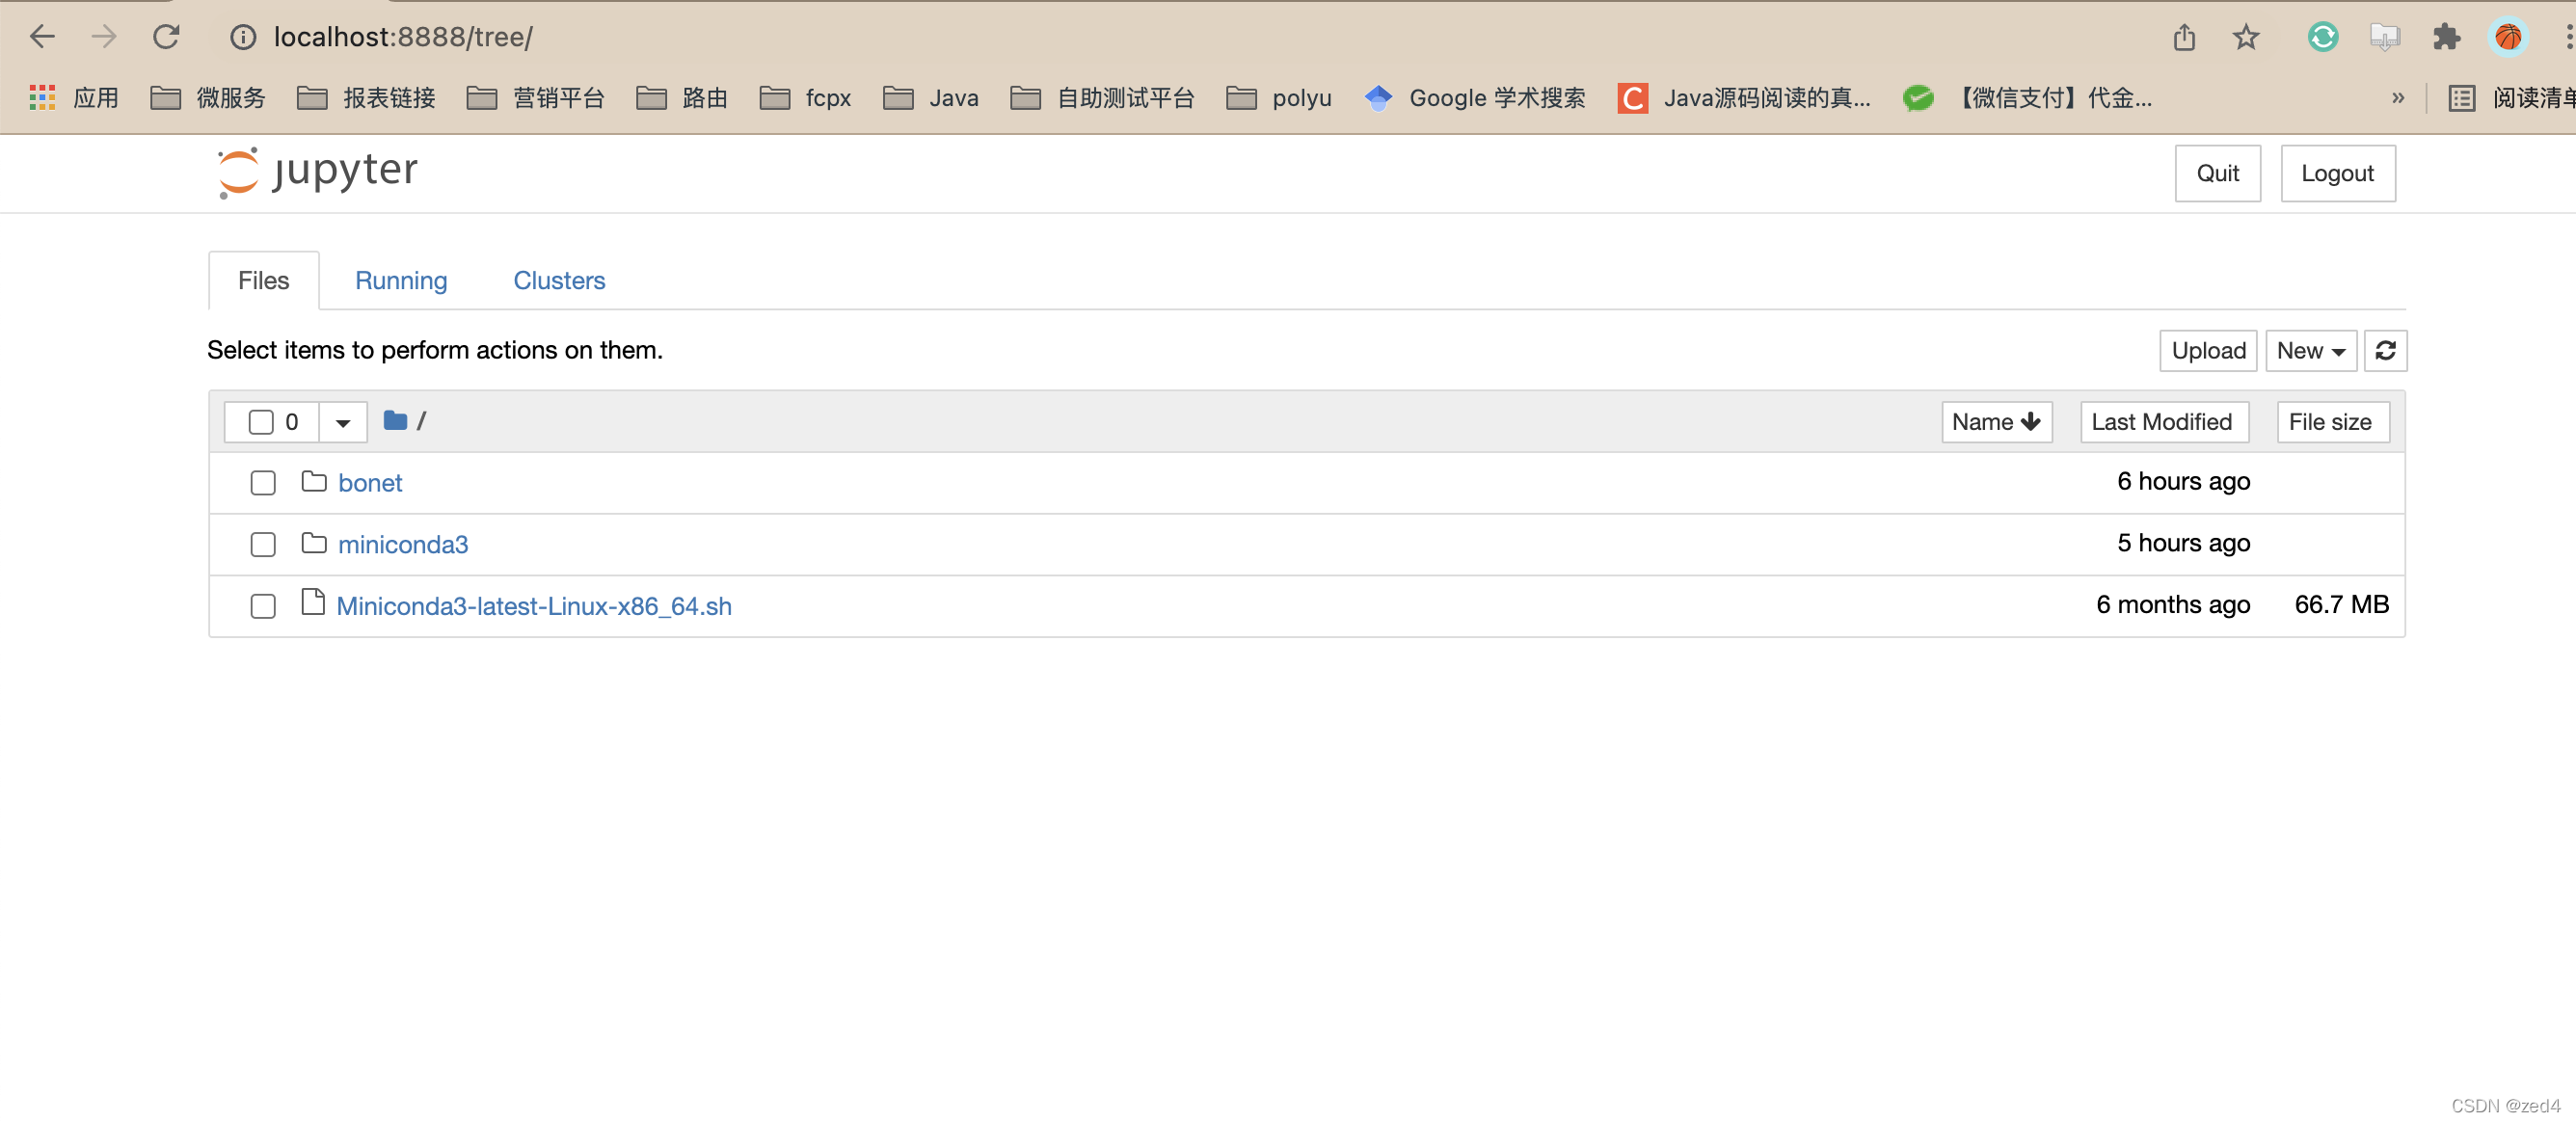Go back with the browser back arrow
The image size is (2576, 1122).
(x=42, y=37)
